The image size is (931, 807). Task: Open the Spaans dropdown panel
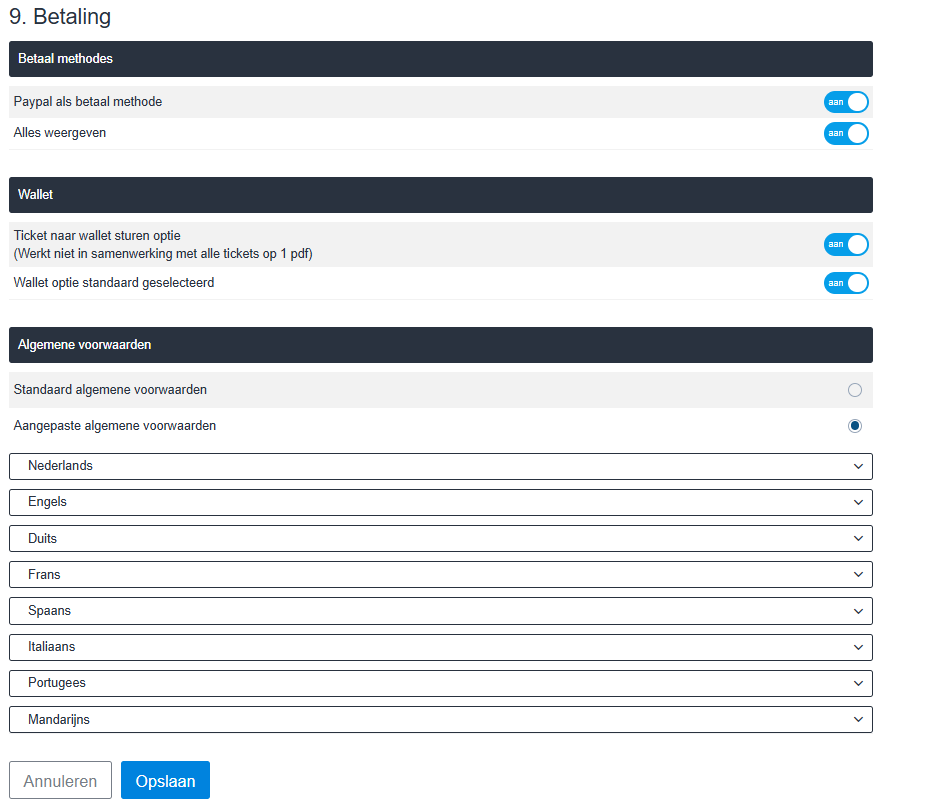[440, 611]
